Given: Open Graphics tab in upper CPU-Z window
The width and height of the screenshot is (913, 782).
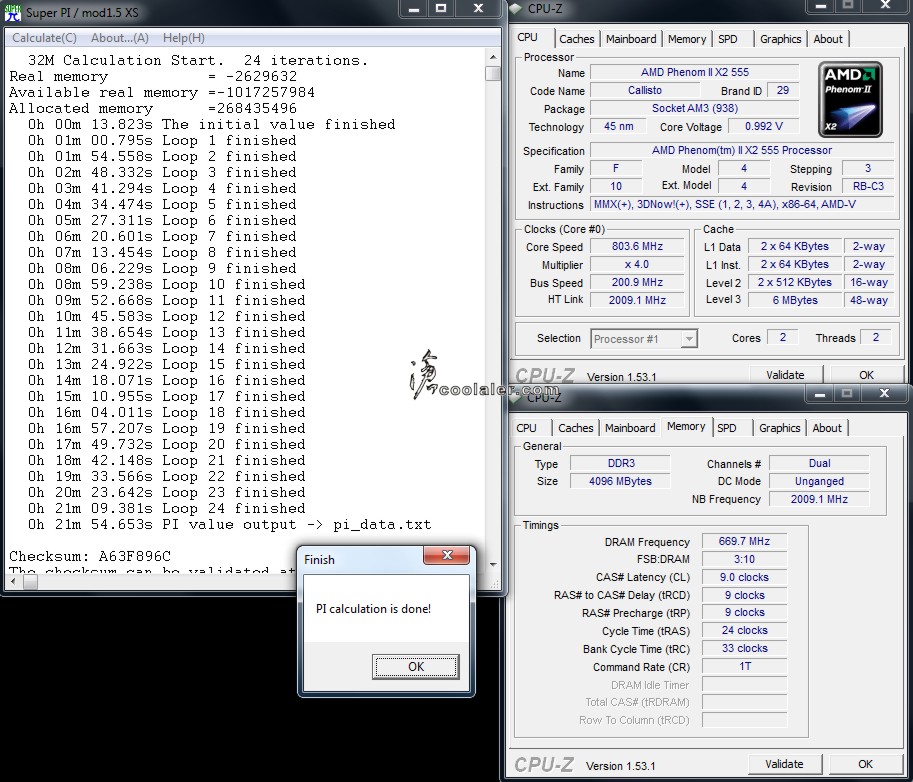Looking at the screenshot, I should (780, 39).
